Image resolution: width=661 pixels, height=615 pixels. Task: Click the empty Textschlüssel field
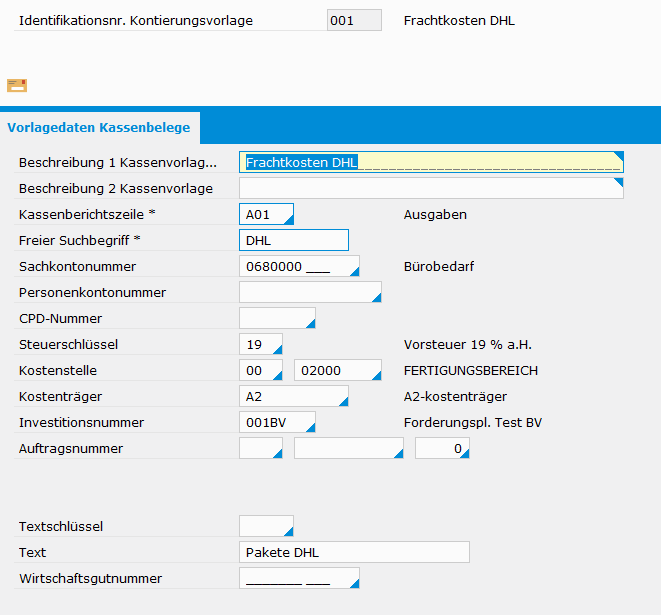(x=266, y=526)
